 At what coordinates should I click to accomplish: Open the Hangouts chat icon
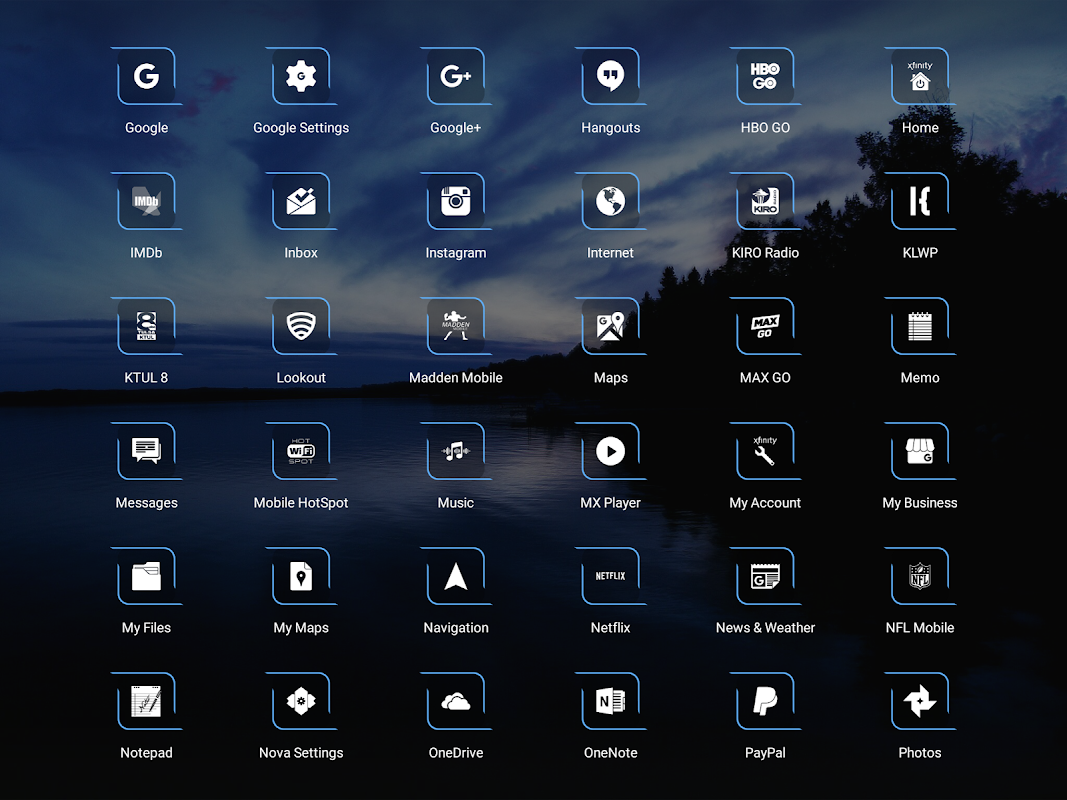(610, 76)
